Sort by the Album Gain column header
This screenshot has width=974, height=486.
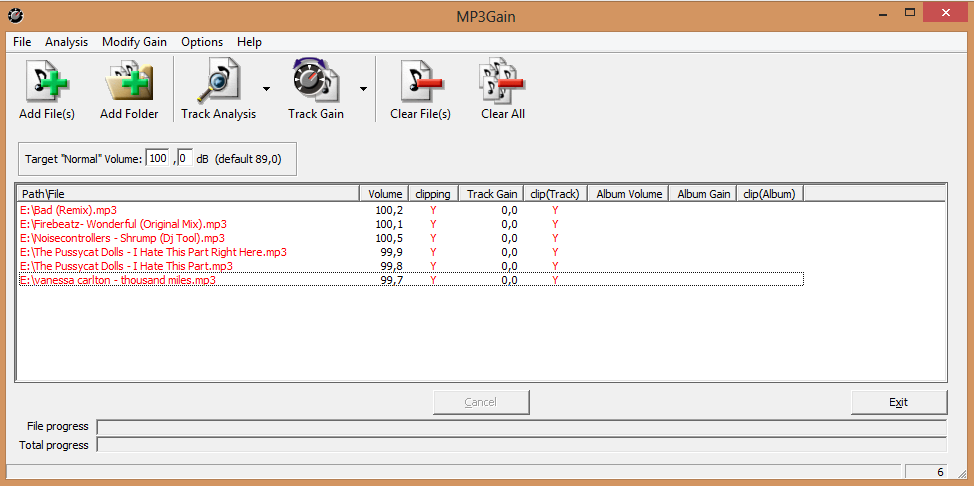pyautogui.click(x=703, y=194)
